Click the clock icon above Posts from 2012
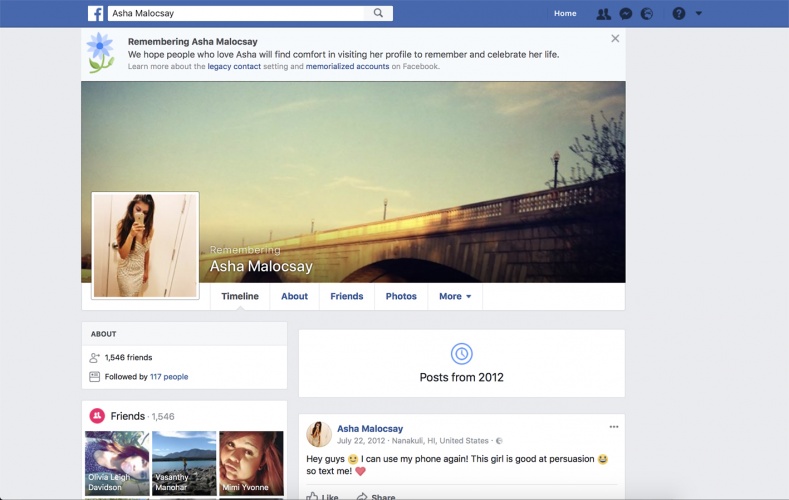Screen dimensions: 789x500 coord(461,354)
